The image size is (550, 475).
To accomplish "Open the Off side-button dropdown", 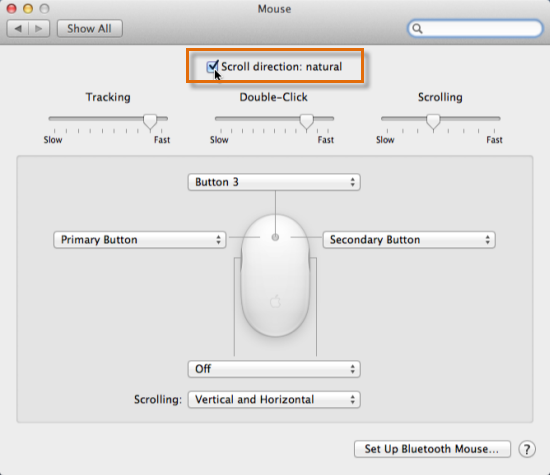I will click(274, 369).
